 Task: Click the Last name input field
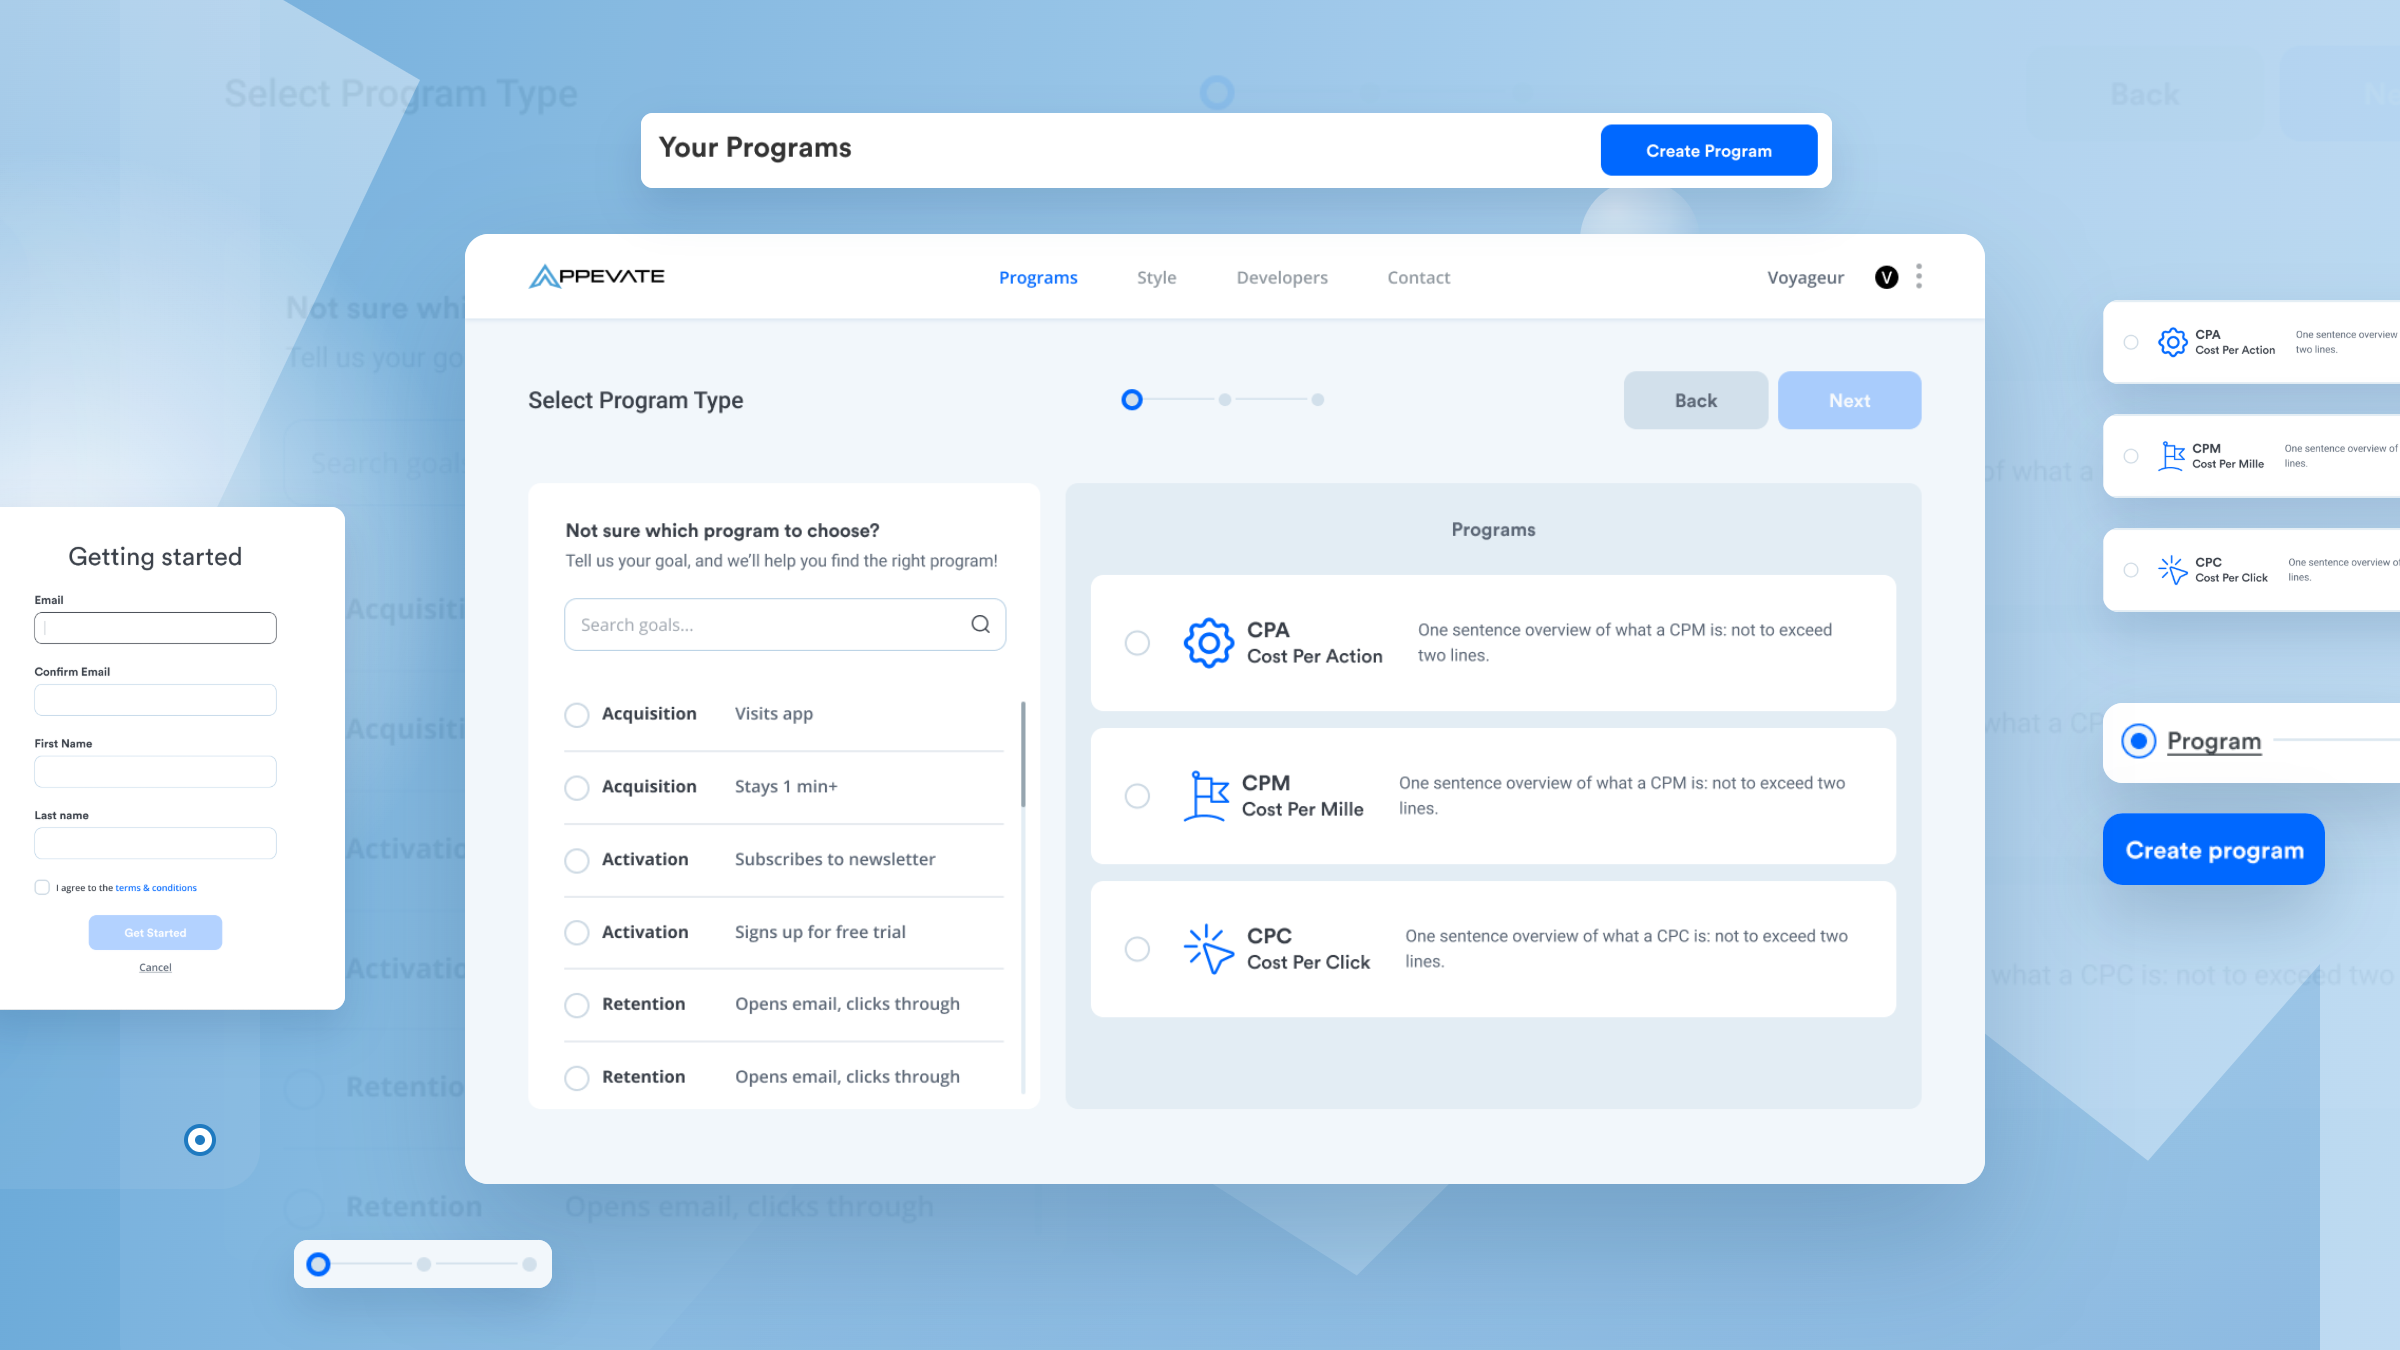(x=155, y=843)
